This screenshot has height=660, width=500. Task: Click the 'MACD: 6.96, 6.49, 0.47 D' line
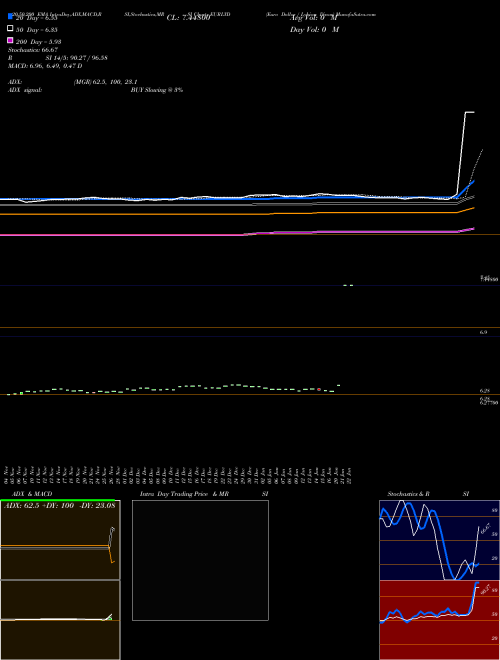point(45,66)
